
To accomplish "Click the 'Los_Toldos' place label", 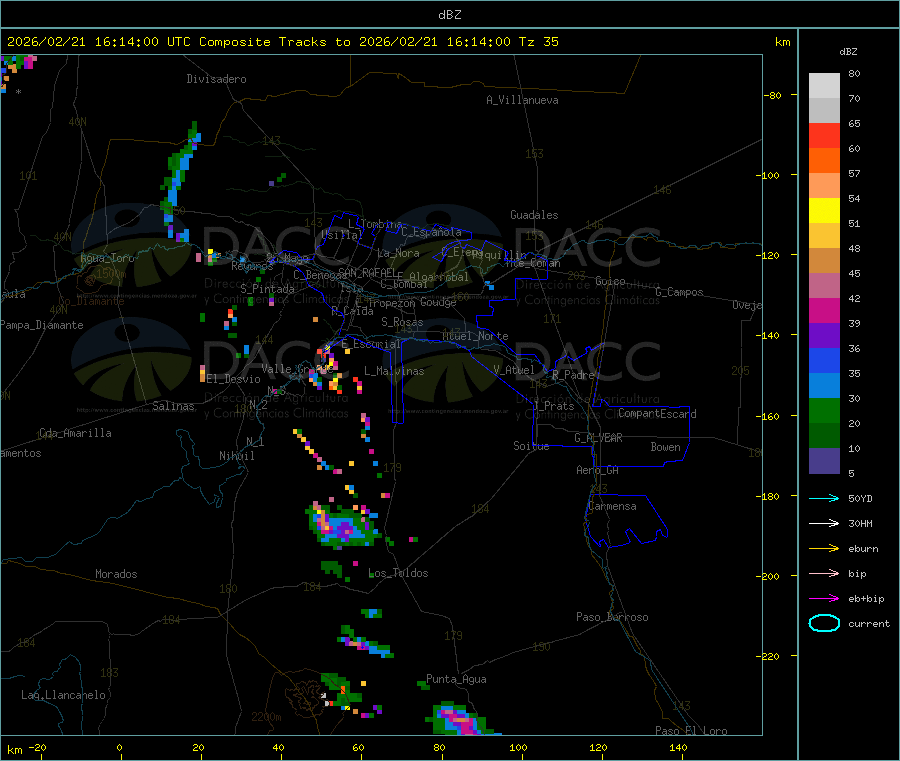I will pos(398,573).
